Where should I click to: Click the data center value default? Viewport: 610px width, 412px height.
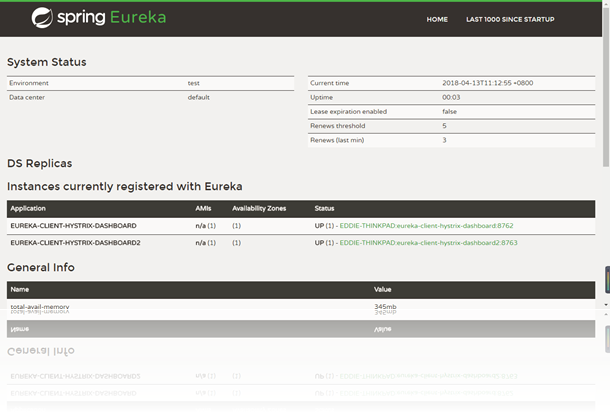pos(198,97)
